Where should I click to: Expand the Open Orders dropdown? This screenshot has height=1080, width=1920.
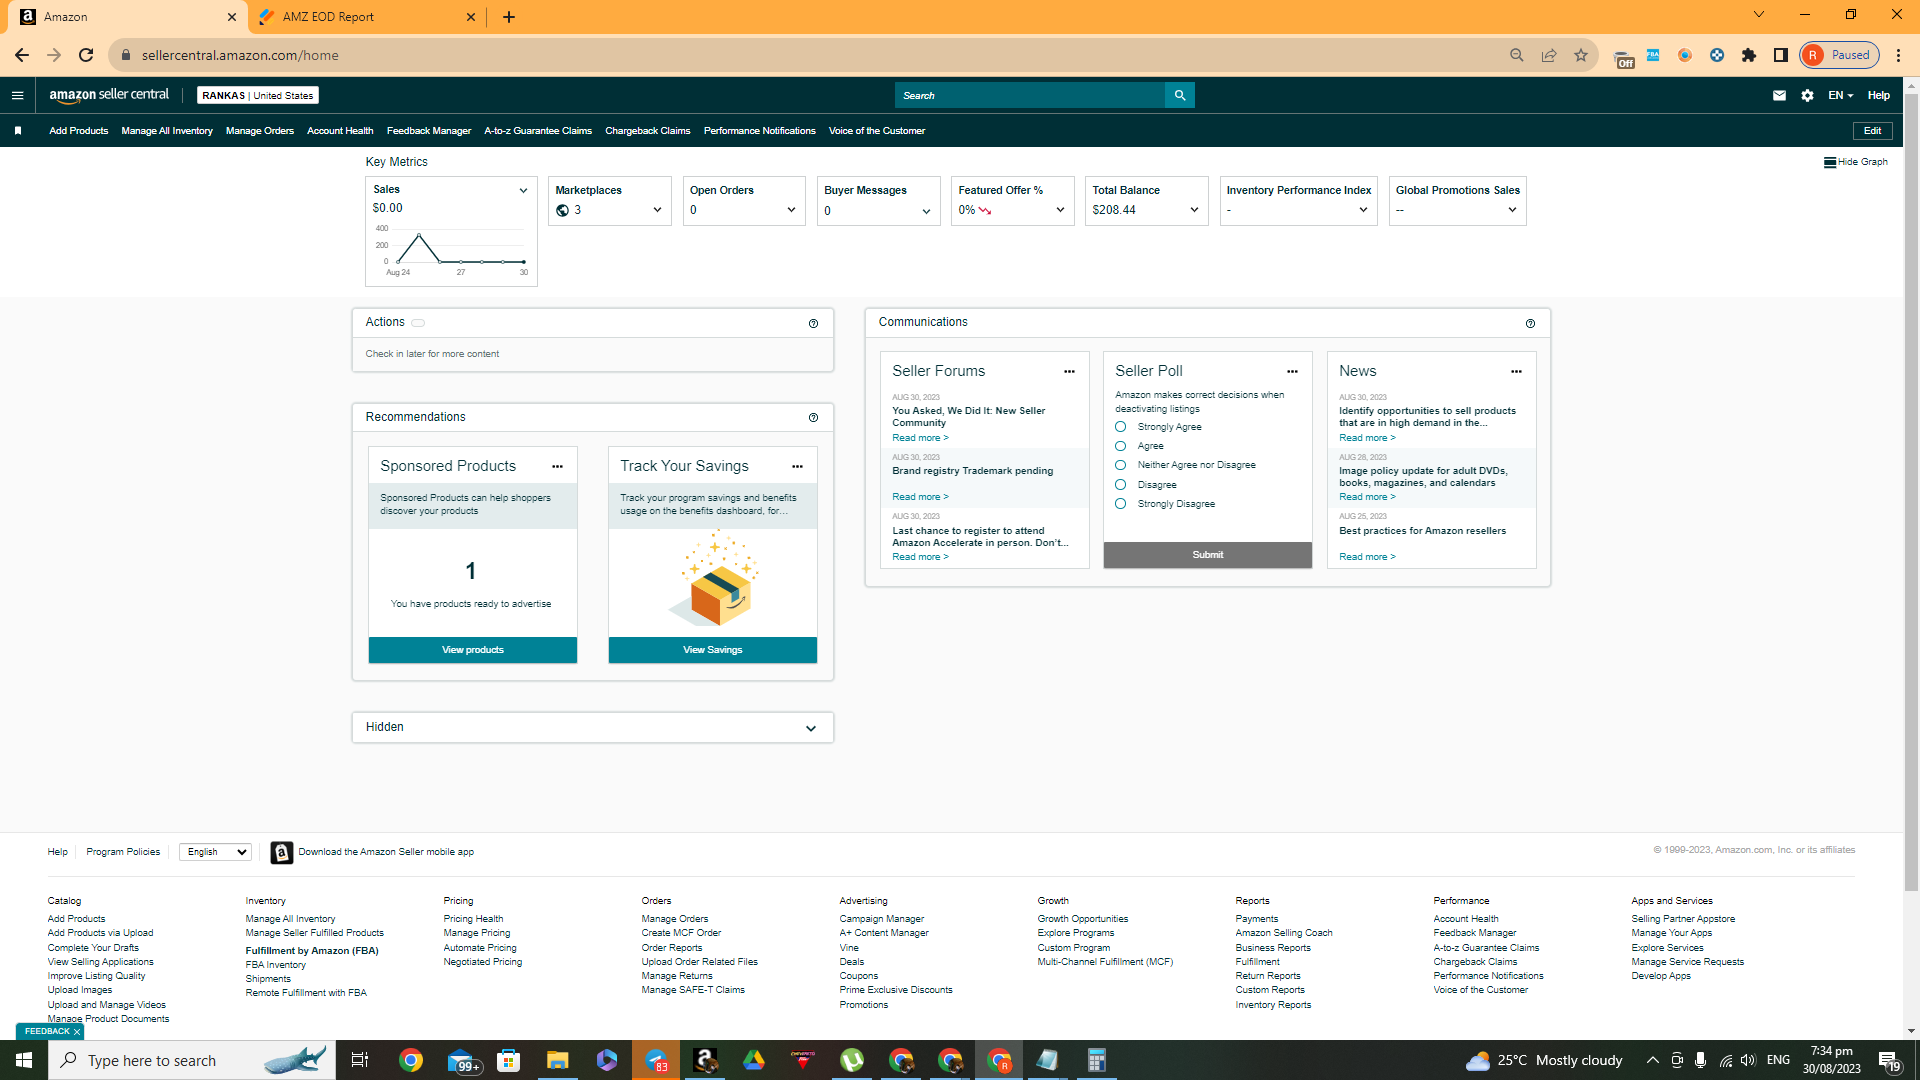click(x=791, y=210)
